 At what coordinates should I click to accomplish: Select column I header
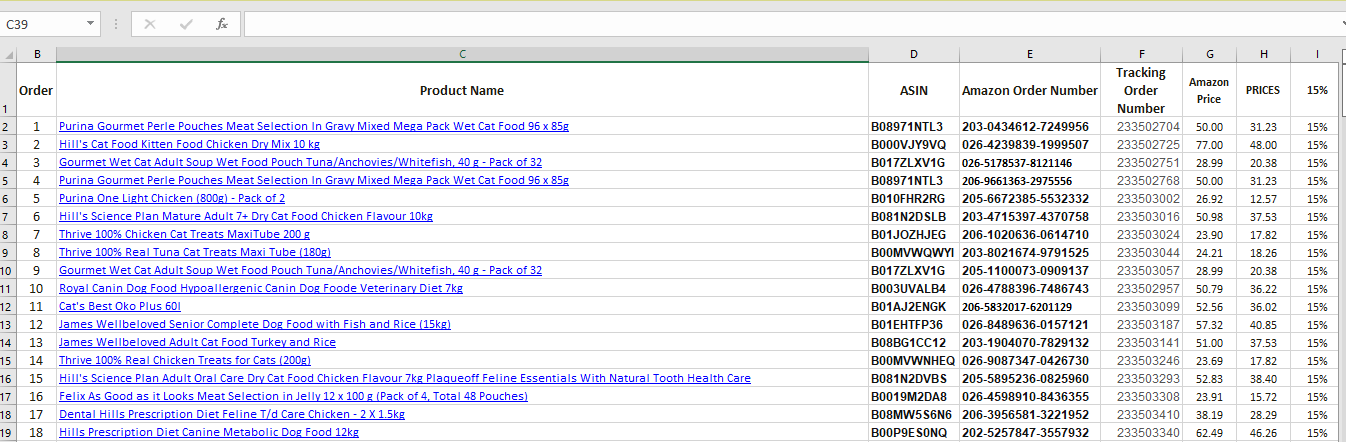pos(1317,54)
